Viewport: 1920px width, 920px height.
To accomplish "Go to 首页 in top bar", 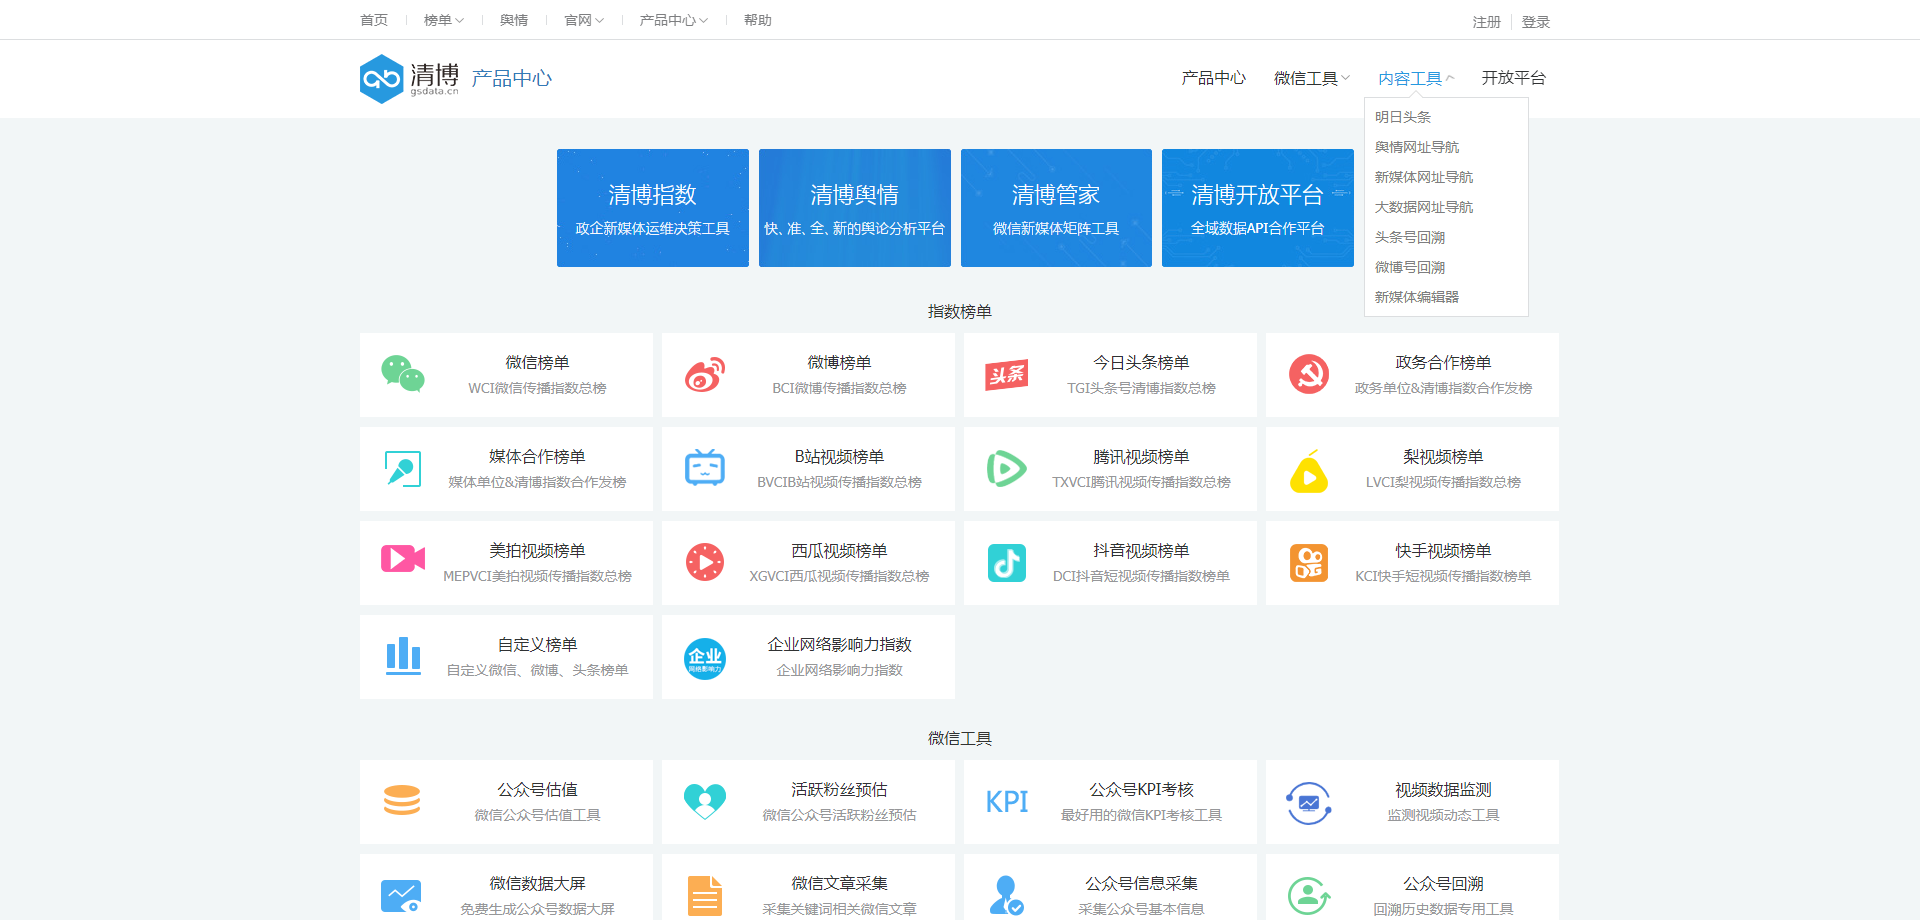I will [374, 20].
